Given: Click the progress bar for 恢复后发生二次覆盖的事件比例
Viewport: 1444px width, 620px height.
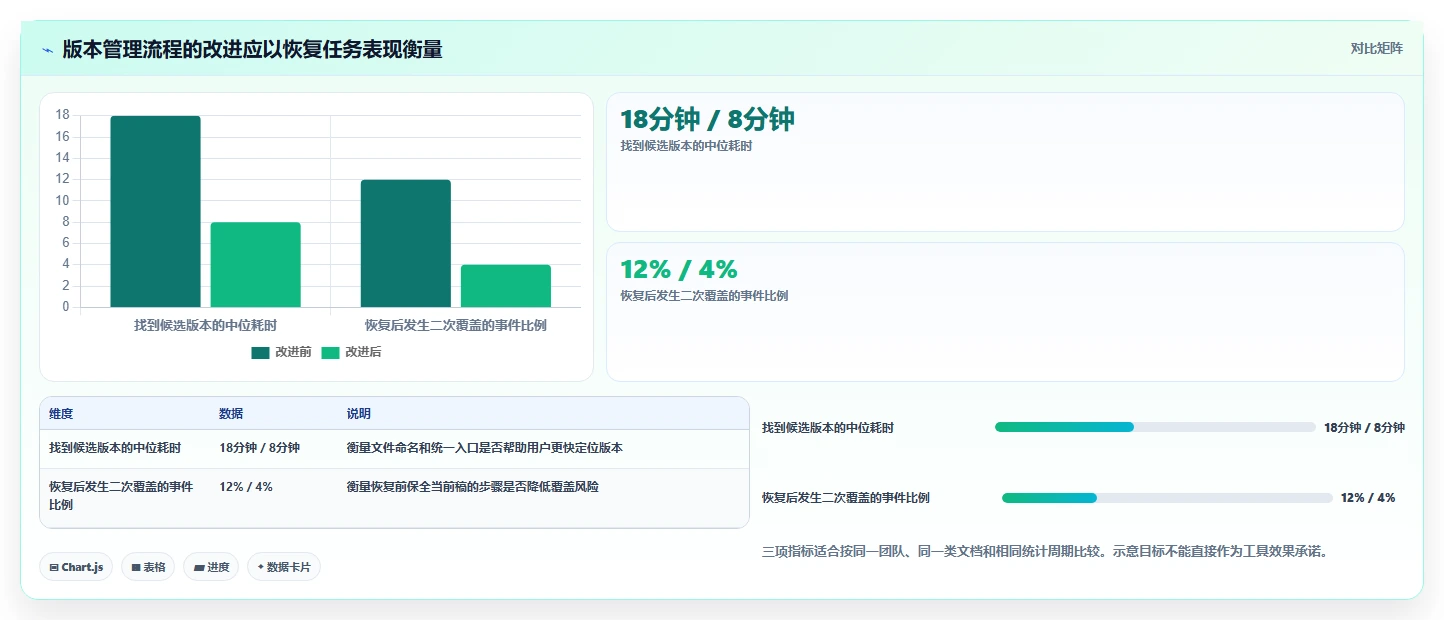Looking at the screenshot, I should click(1167, 498).
